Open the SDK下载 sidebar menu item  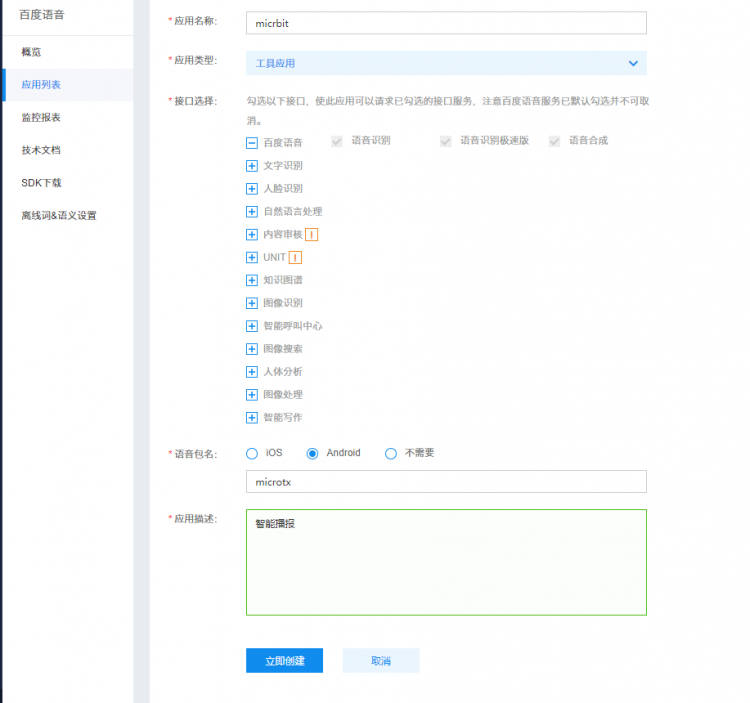[68, 183]
